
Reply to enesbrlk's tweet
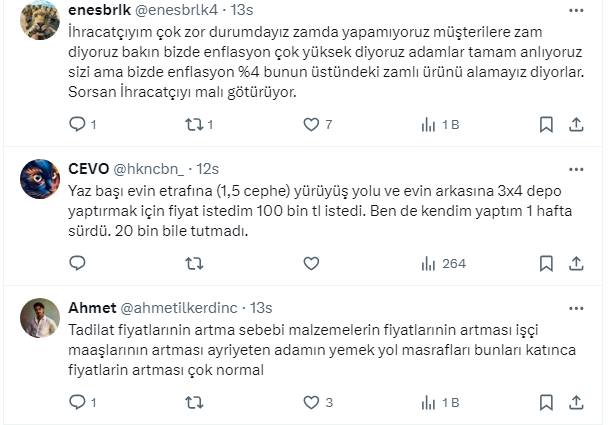point(78,125)
